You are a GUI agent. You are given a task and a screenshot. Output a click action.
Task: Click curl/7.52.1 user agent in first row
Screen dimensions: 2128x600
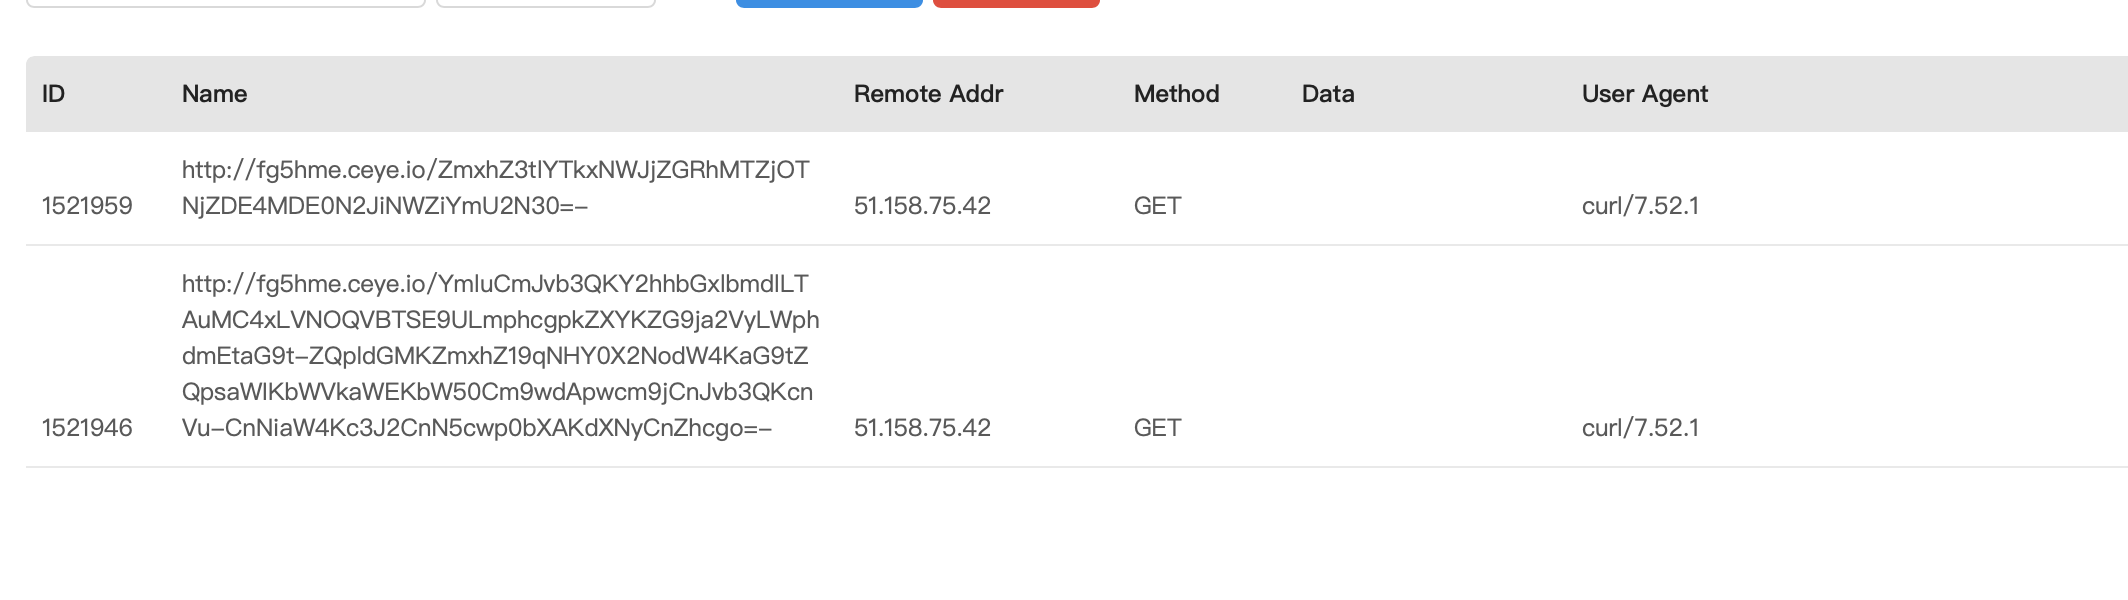tap(1640, 206)
